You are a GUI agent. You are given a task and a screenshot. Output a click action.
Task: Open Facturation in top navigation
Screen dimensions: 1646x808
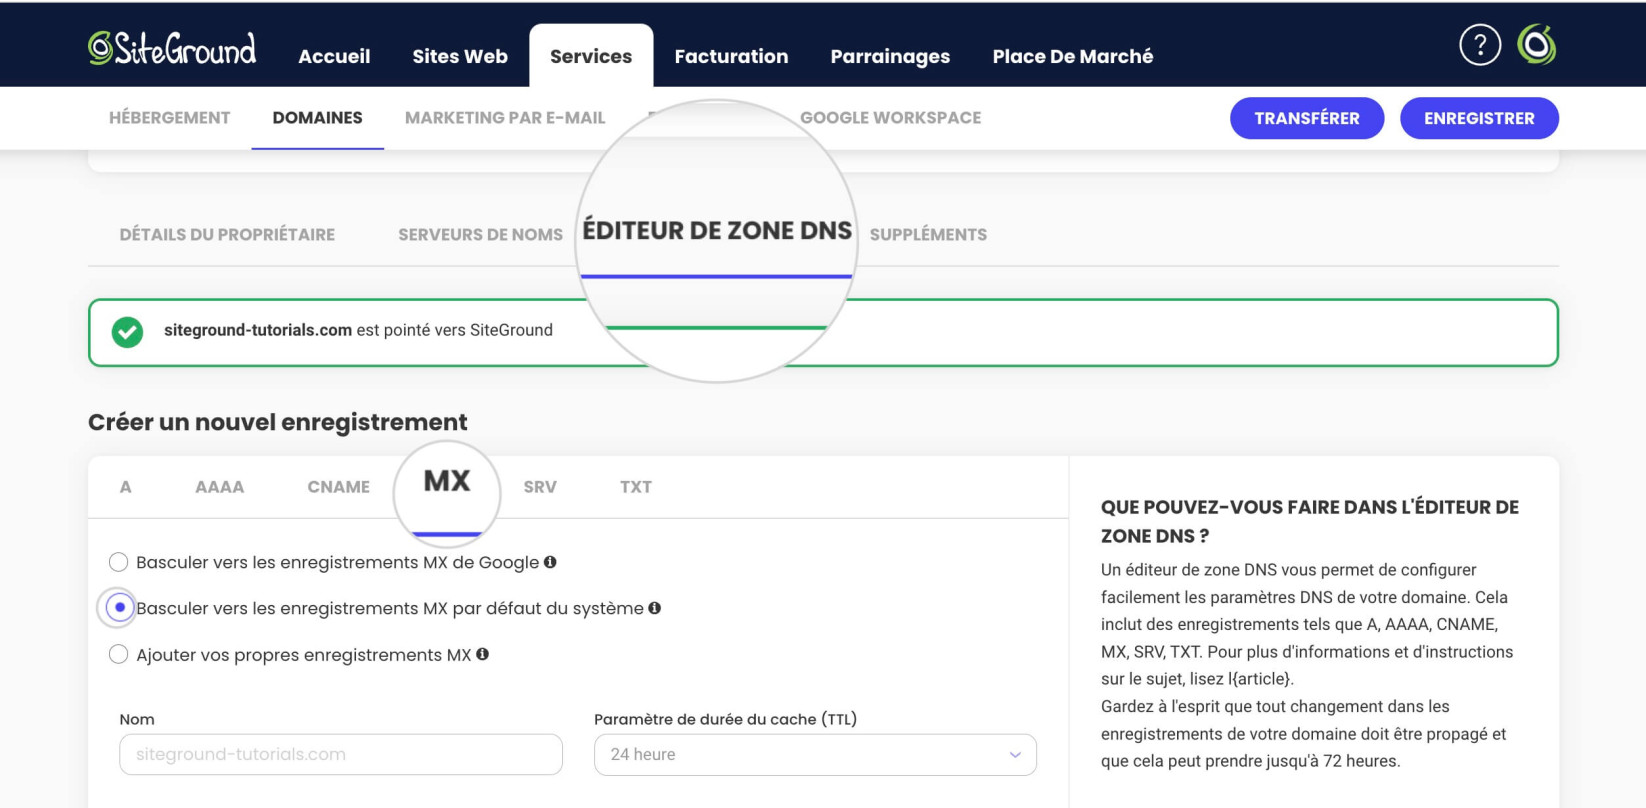tap(731, 57)
